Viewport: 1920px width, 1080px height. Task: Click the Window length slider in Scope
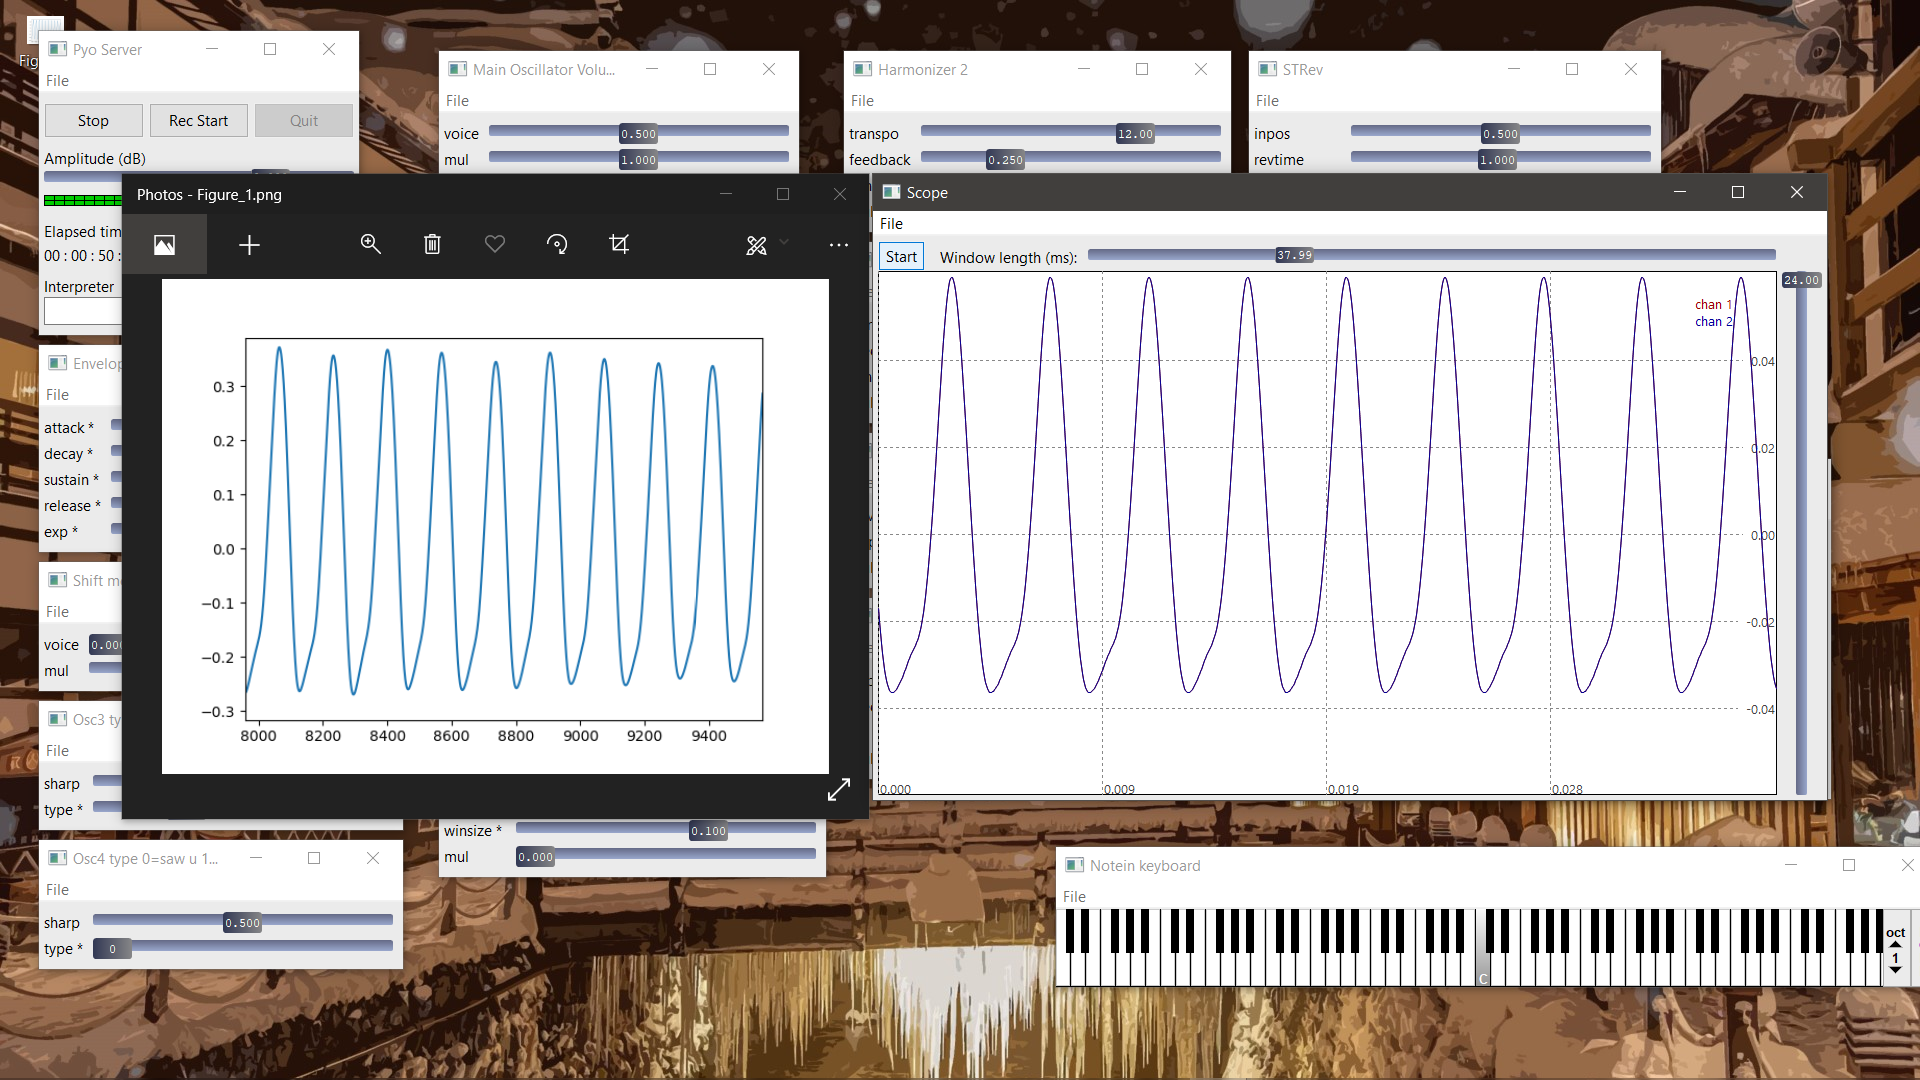click(x=1432, y=256)
